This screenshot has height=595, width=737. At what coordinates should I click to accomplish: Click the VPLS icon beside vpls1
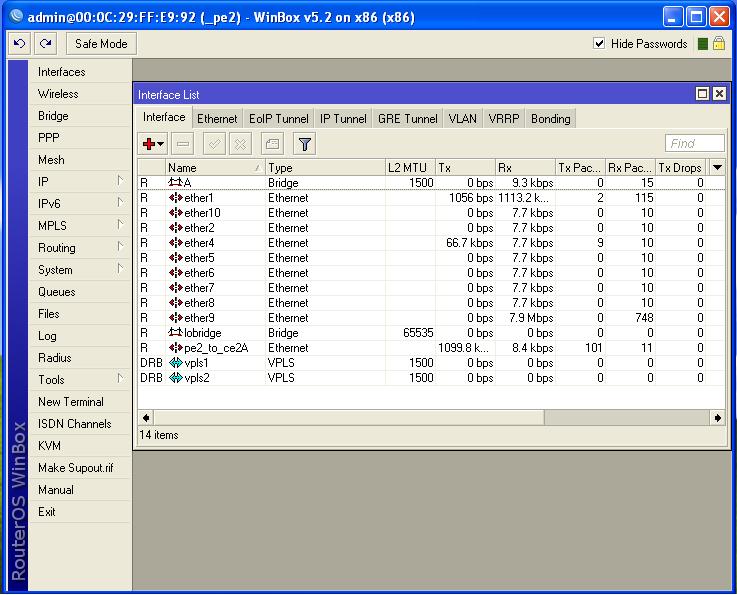pyautogui.click(x=175, y=363)
